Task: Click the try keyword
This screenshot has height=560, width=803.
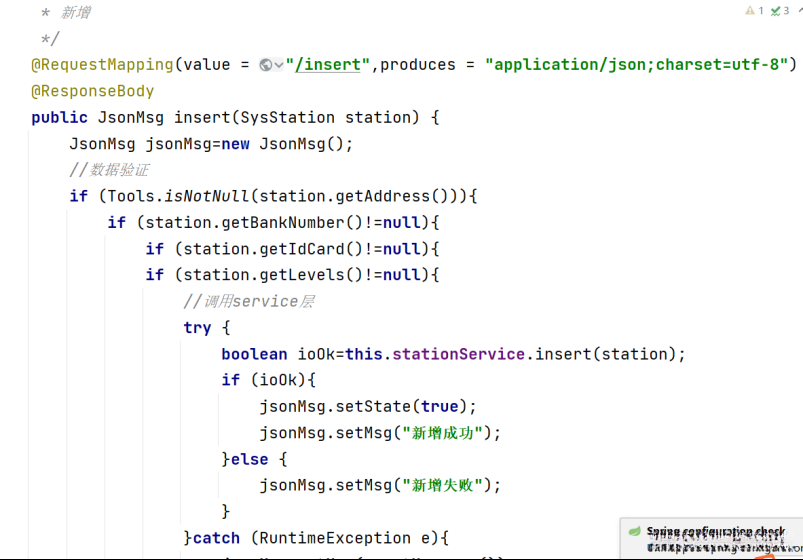Action: click(197, 328)
